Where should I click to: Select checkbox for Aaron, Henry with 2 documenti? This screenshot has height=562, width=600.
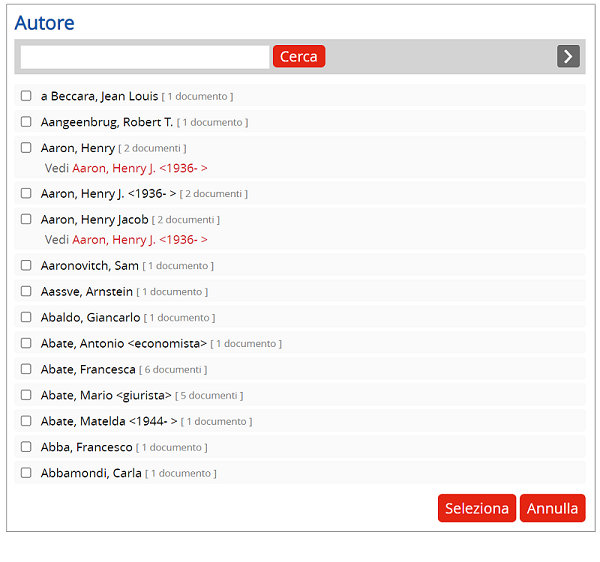tap(26, 148)
